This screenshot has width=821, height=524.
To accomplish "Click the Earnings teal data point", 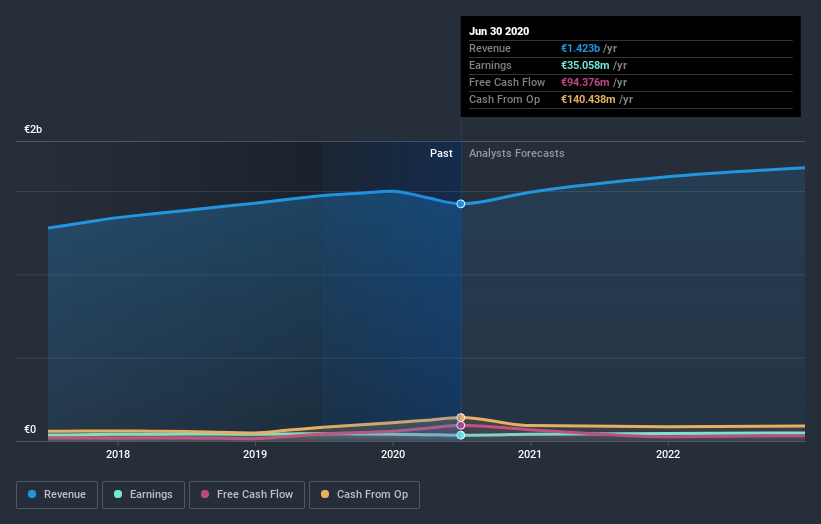I will point(461,435).
